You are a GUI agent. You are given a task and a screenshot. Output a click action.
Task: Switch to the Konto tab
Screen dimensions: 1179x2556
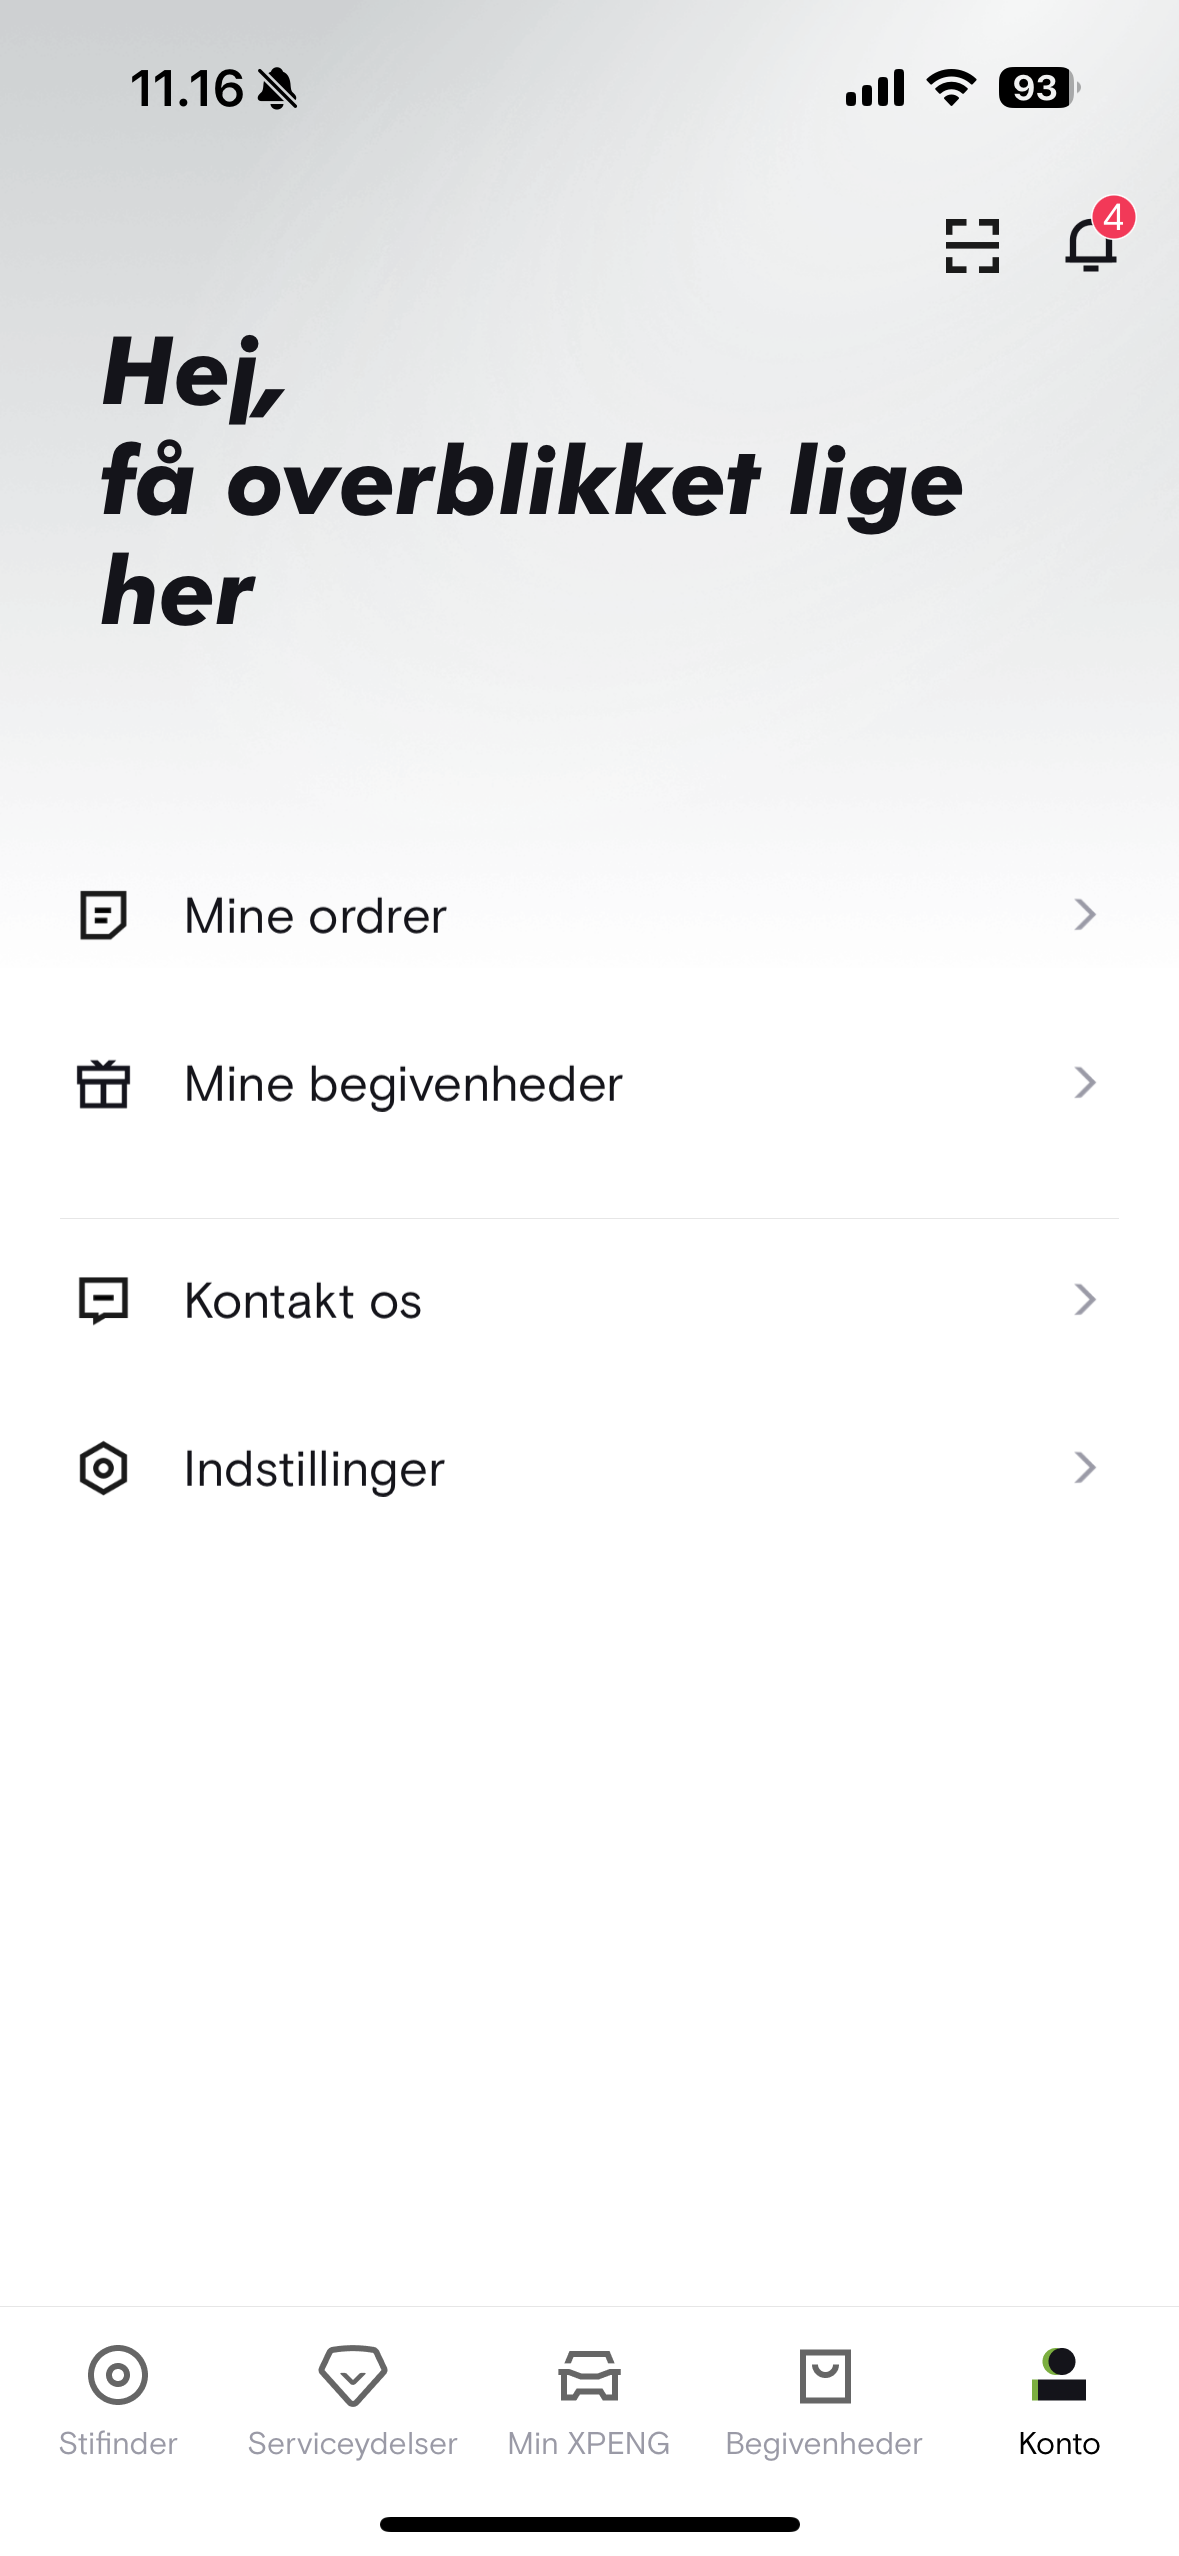pyautogui.click(x=1059, y=2400)
